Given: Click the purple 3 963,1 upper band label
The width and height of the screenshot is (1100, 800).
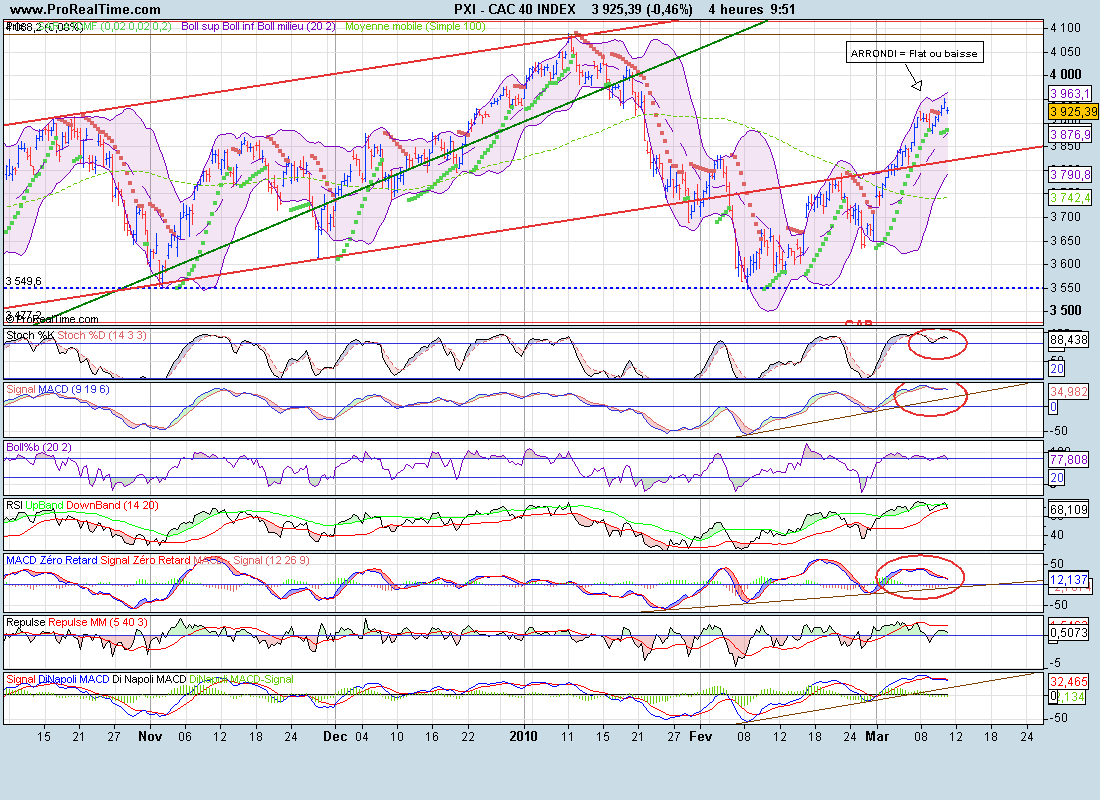Looking at the screenshot, I should pos(1070,94).
